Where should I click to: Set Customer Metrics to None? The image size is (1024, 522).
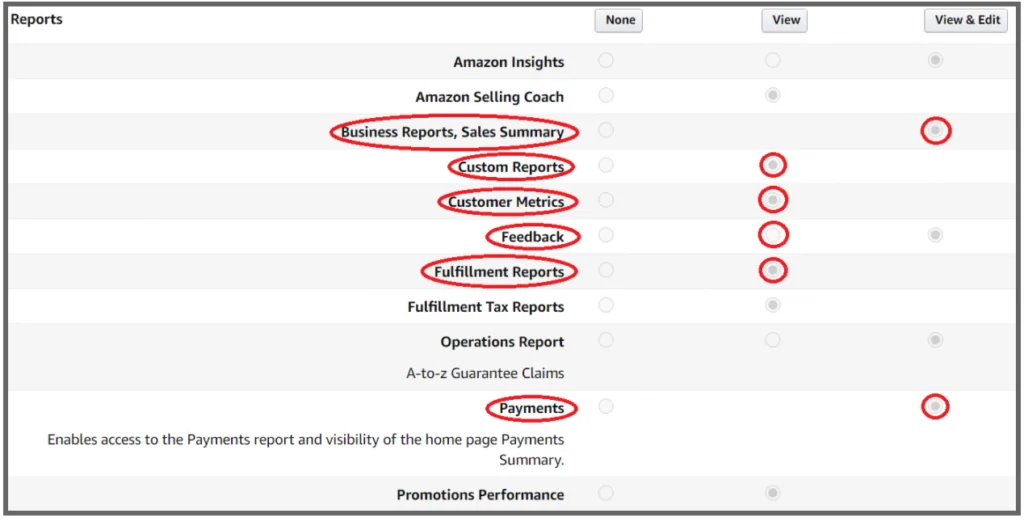(x=606, y=200)
